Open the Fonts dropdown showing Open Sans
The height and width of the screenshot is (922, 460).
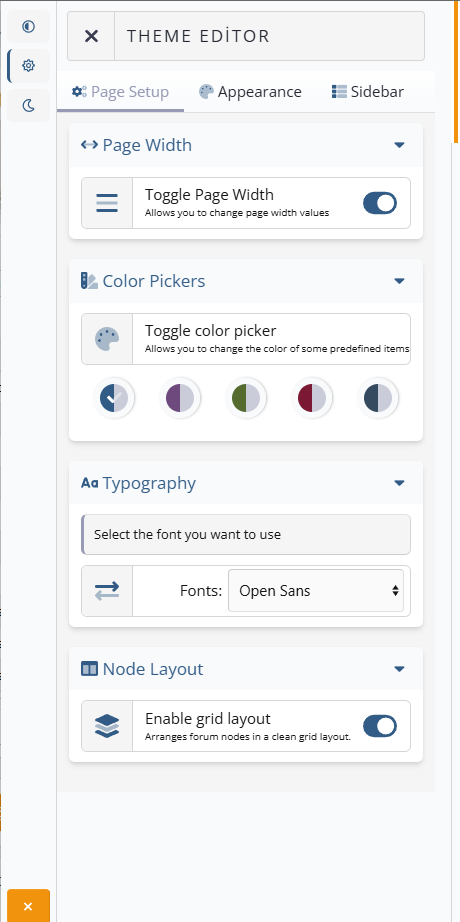[316, 590]
